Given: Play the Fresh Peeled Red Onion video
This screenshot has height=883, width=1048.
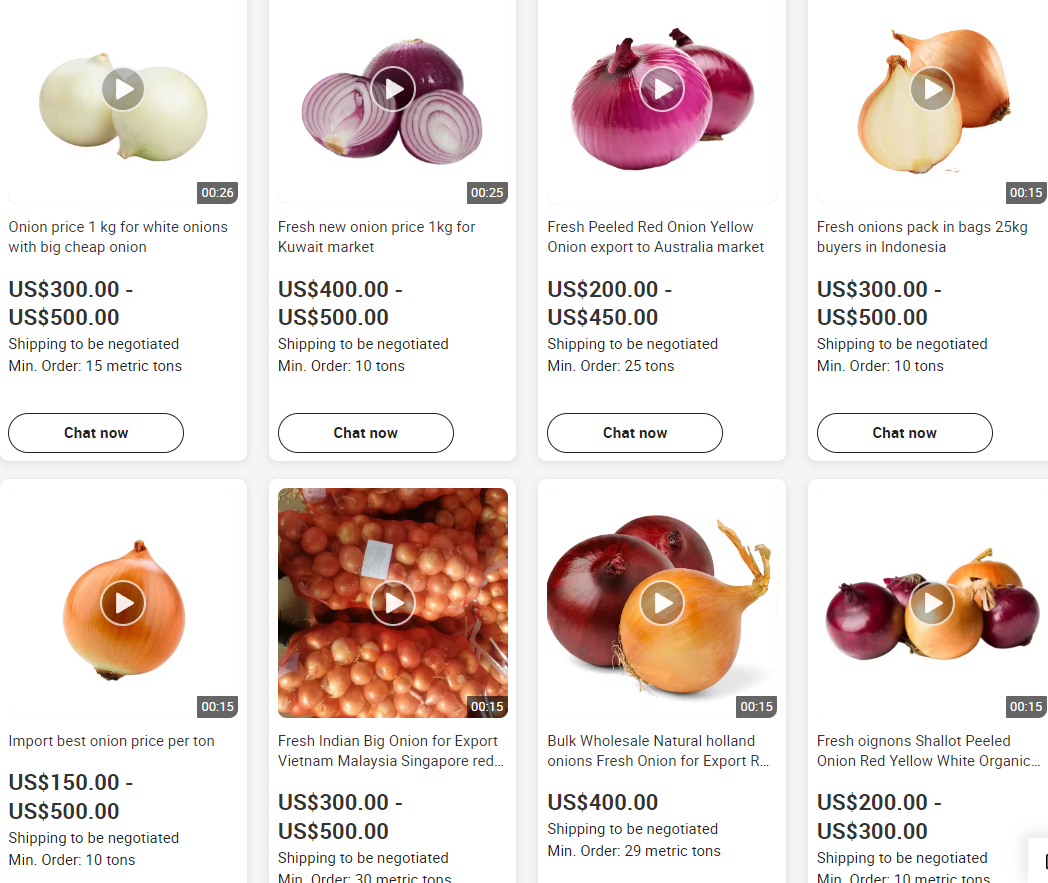Looking at the screenshot, I should [x=662, y=89].
